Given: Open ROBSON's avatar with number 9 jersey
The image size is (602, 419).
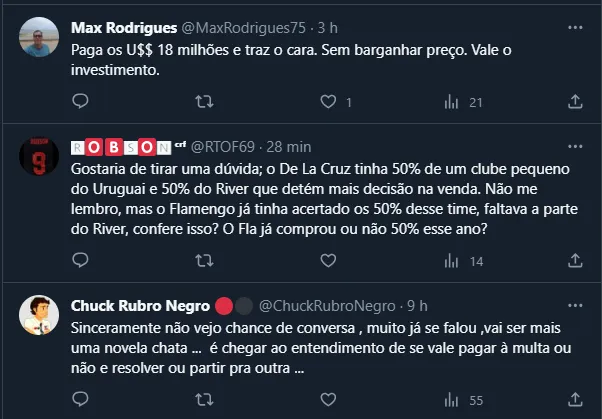Looking at the screenshot, I should point(39,156).
